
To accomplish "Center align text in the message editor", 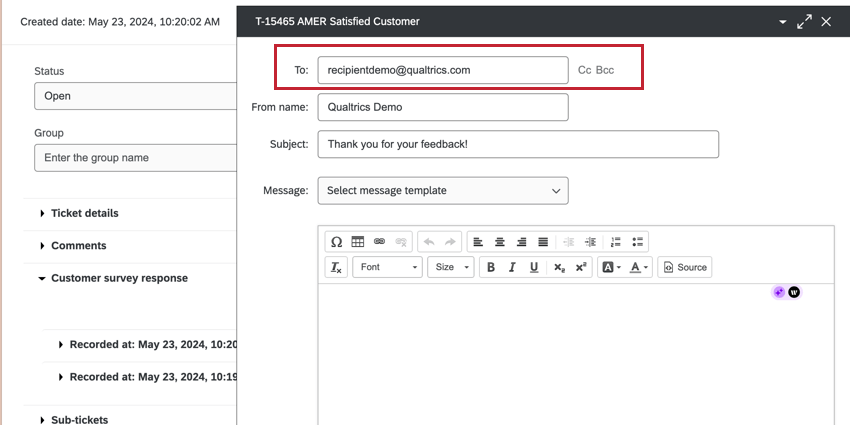I will point(500,242).
